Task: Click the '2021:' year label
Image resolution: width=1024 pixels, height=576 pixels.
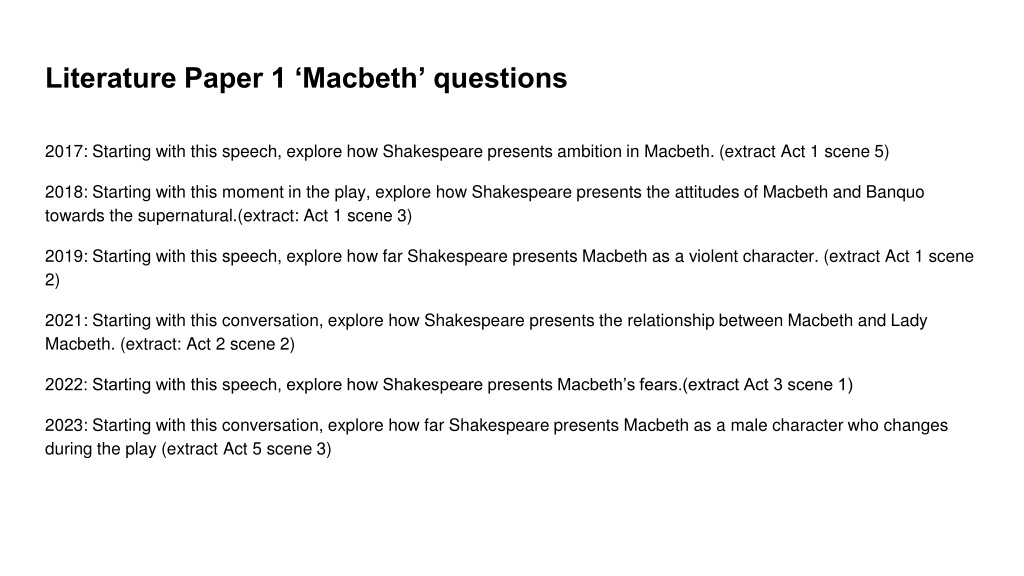Action: click(66, 320)
